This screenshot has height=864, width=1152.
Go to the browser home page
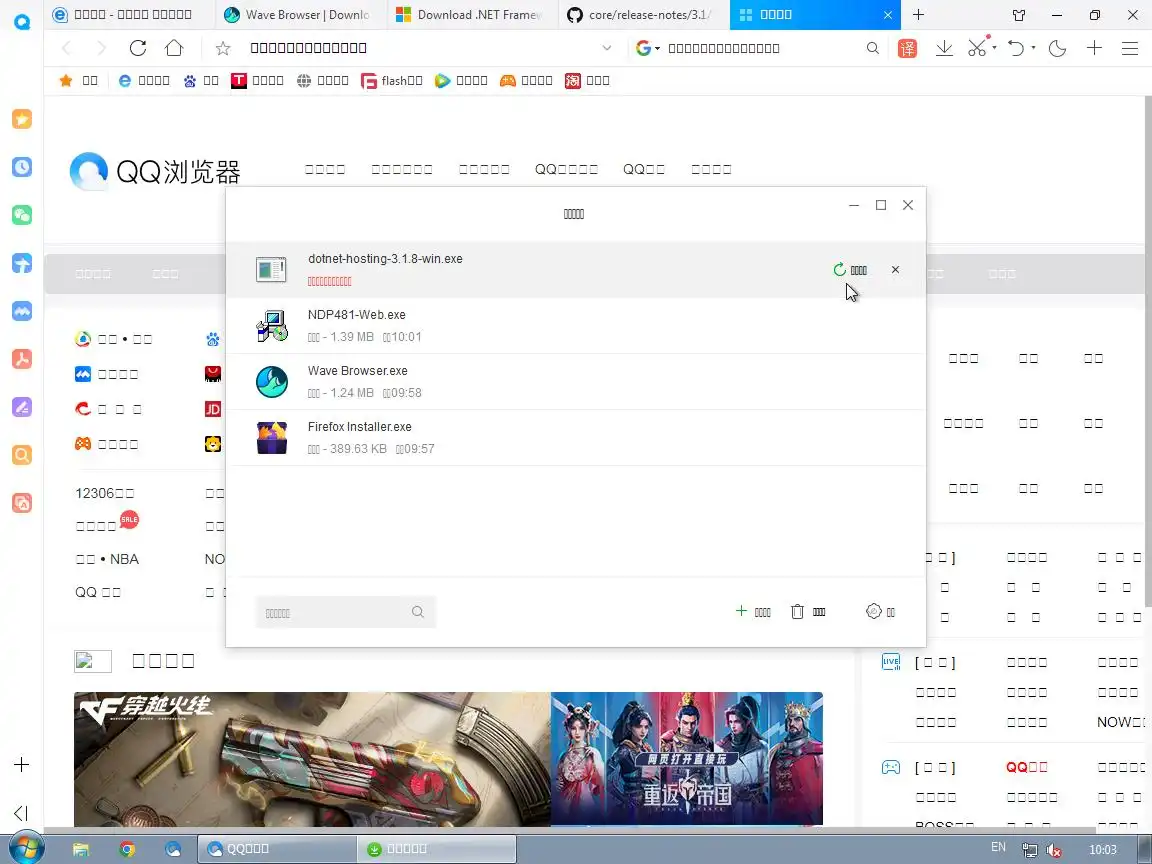tap(174, 48)
